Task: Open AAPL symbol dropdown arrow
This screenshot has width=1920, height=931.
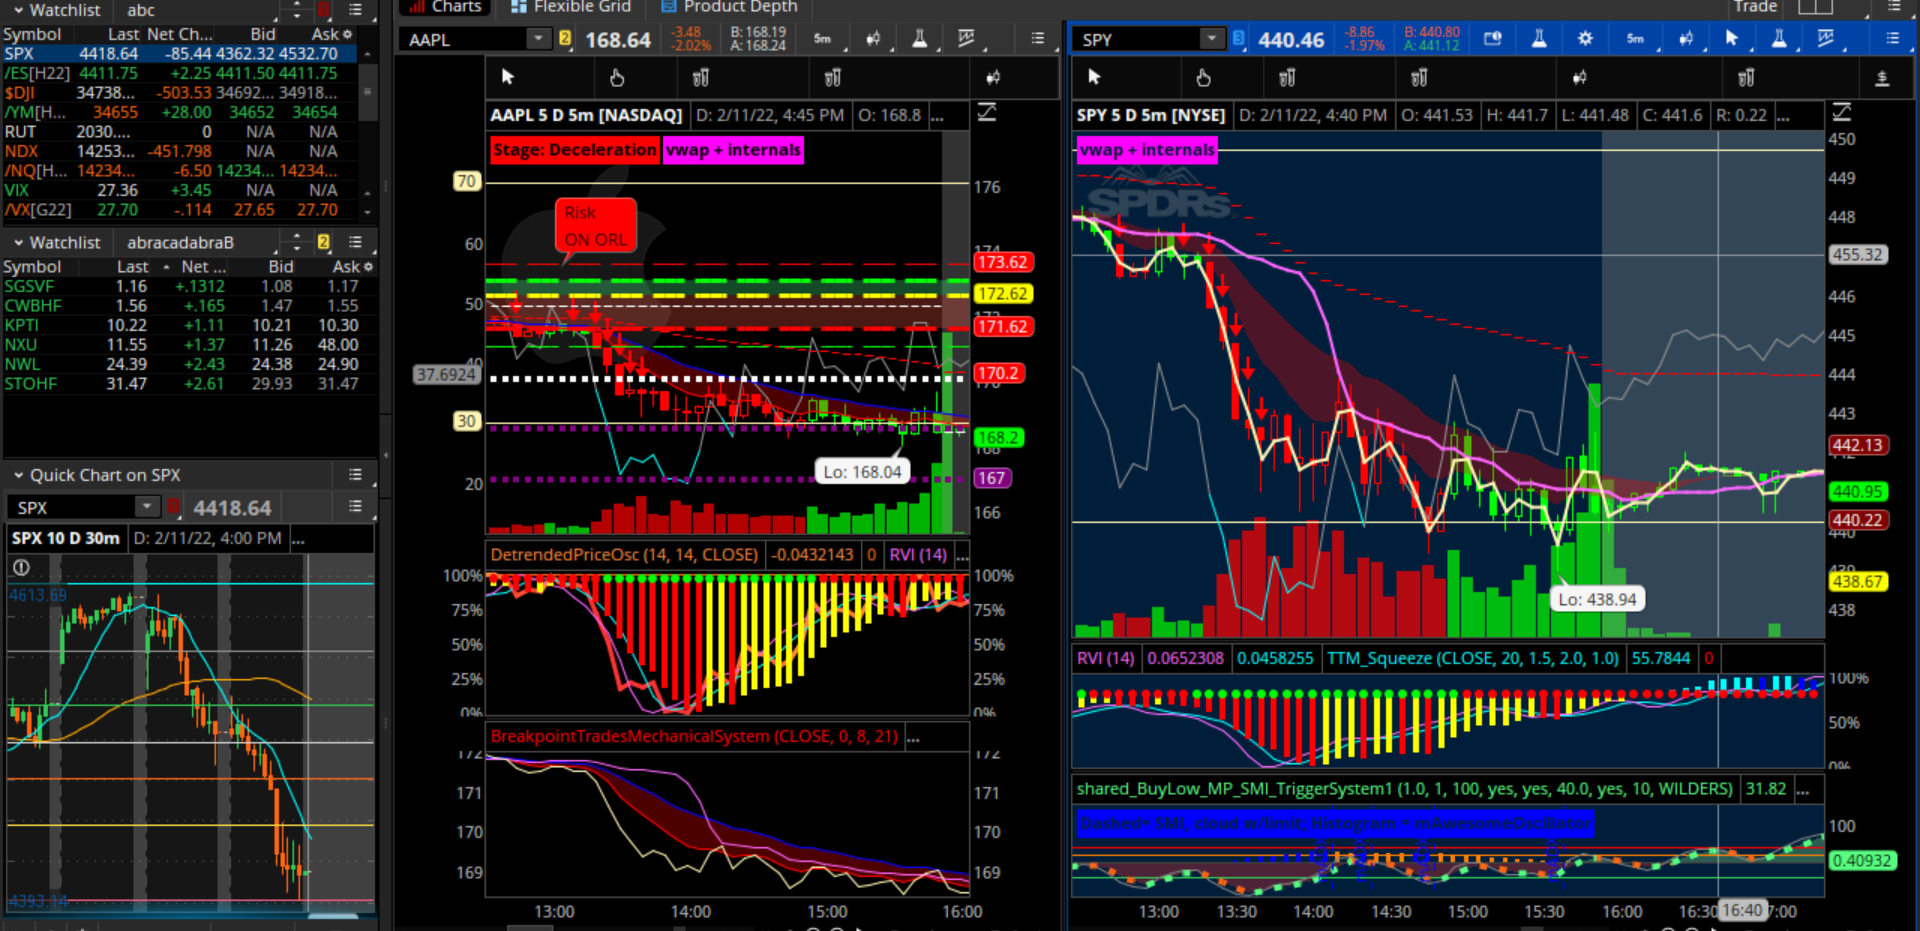Action: (x=539, y=39)
